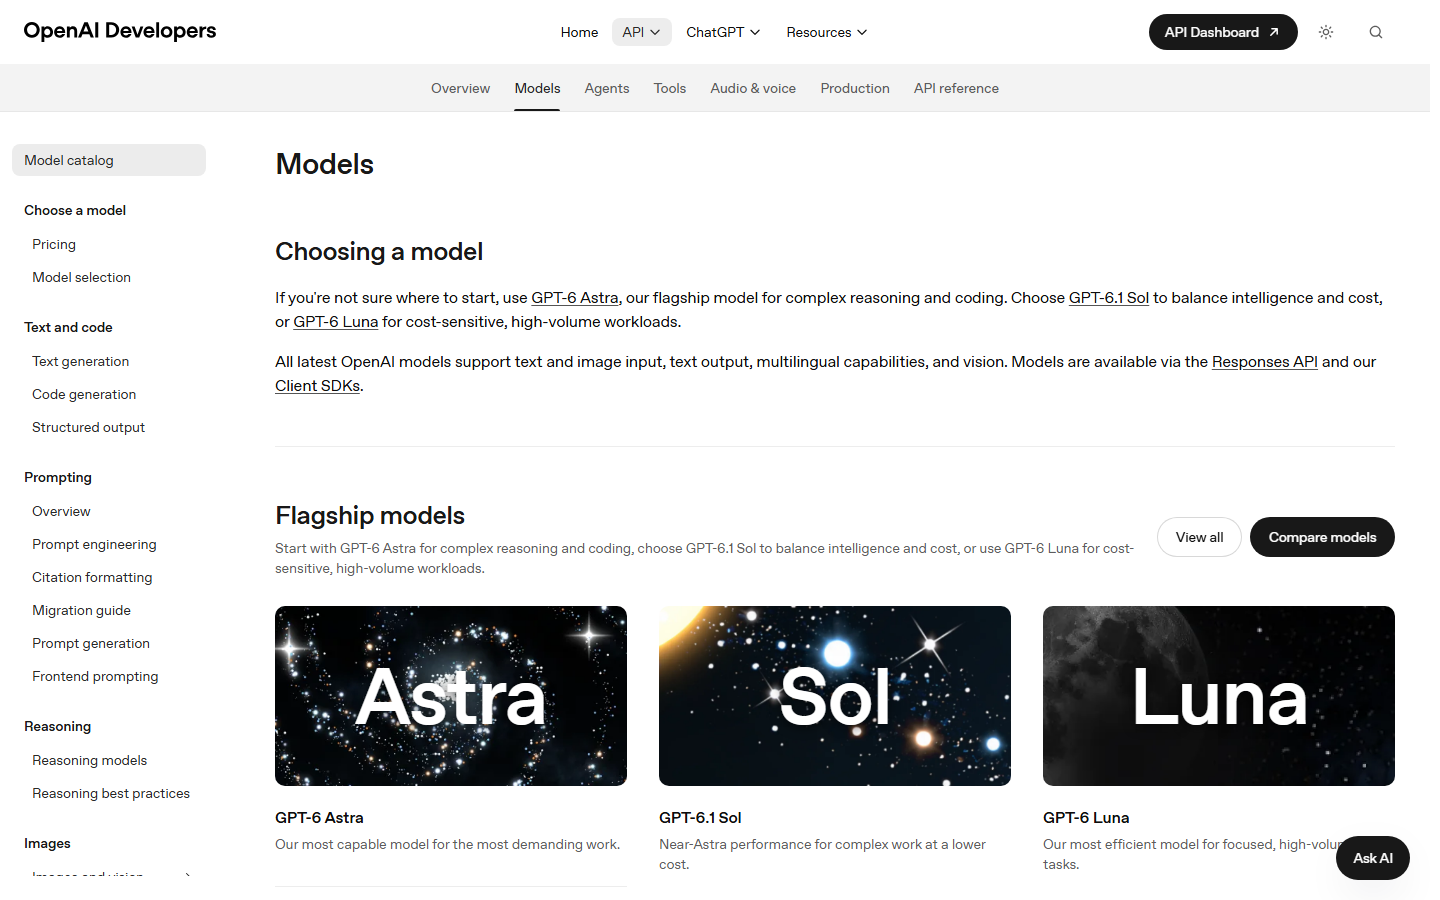Open the Ask AI floating button
Image resolution: width=1440 pixels, height=900 pixels.
(1373, 858)
